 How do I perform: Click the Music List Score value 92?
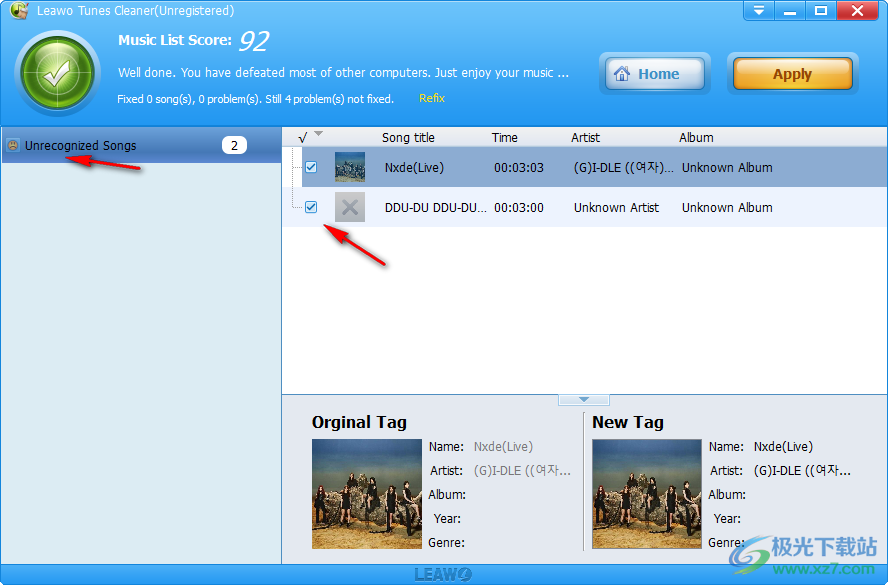coord(254,41)
